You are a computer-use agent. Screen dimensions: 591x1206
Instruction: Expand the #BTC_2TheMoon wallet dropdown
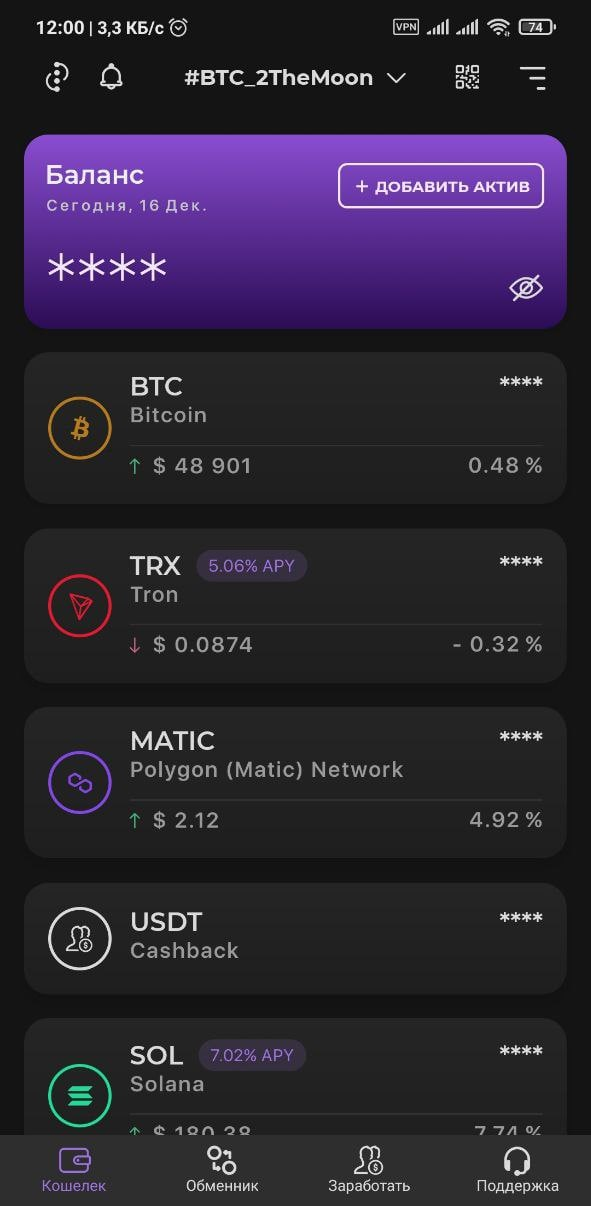[x=296, y=78]
